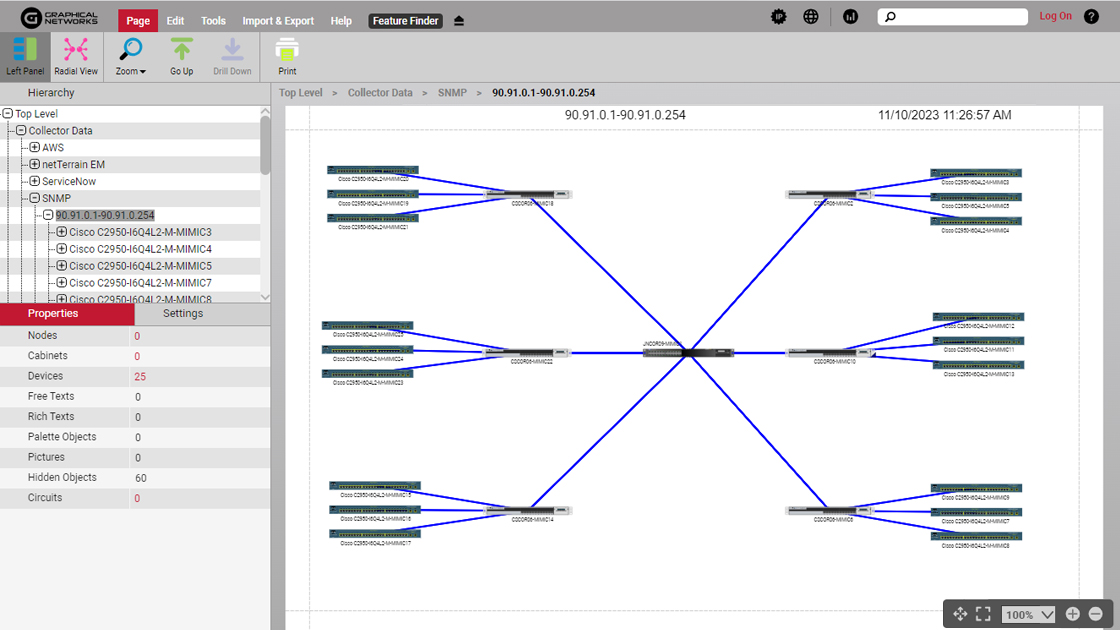Activate the pan arrows icon in zoom bar
The image size is (1120, 630).
coord(960,614)
